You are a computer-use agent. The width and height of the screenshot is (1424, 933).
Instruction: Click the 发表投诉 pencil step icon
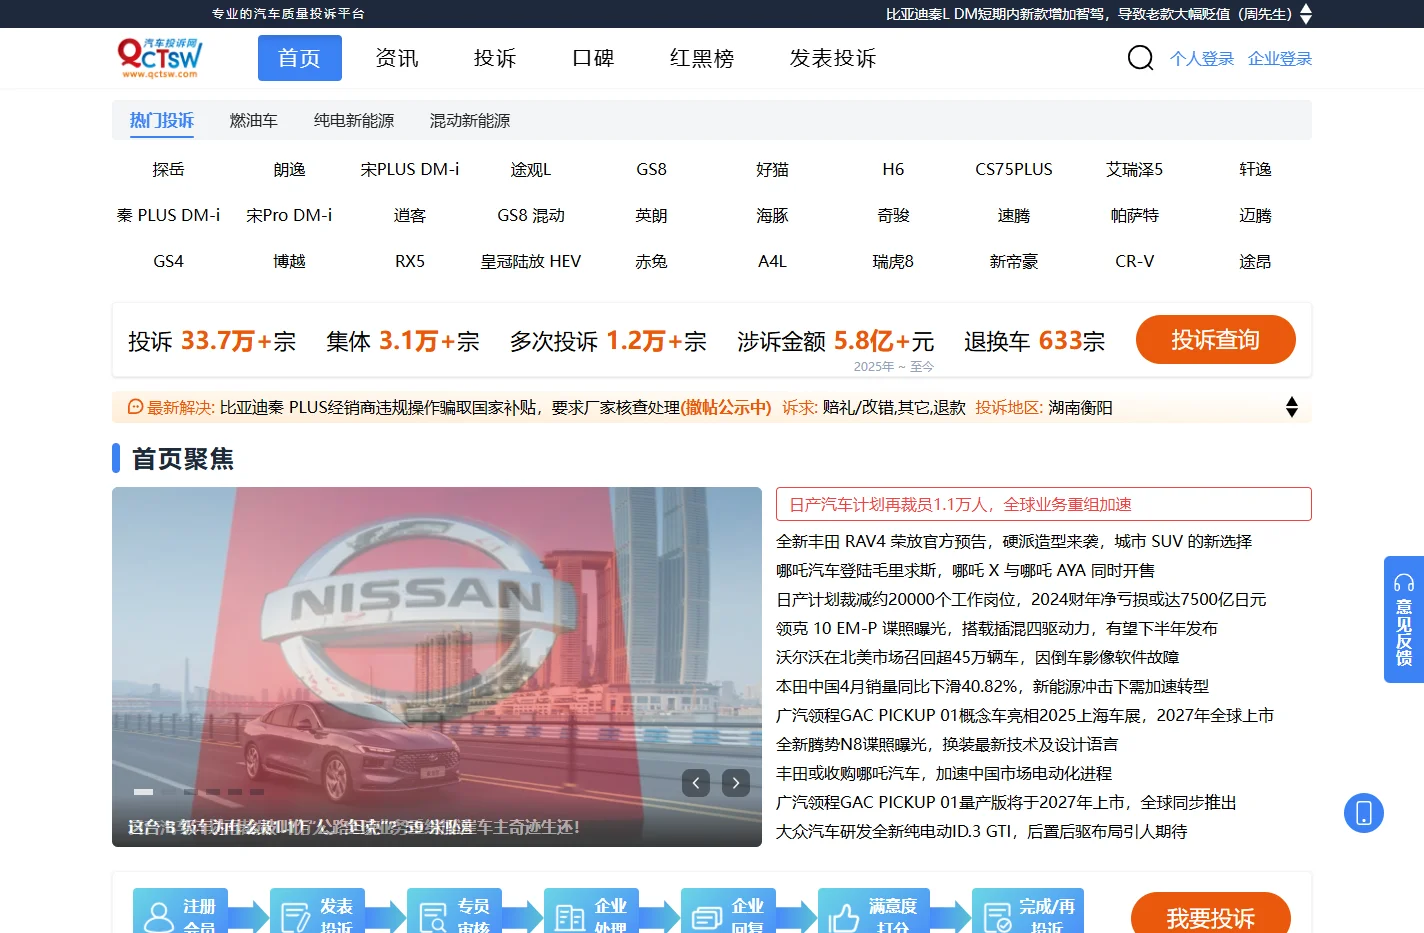click(296, 917)
